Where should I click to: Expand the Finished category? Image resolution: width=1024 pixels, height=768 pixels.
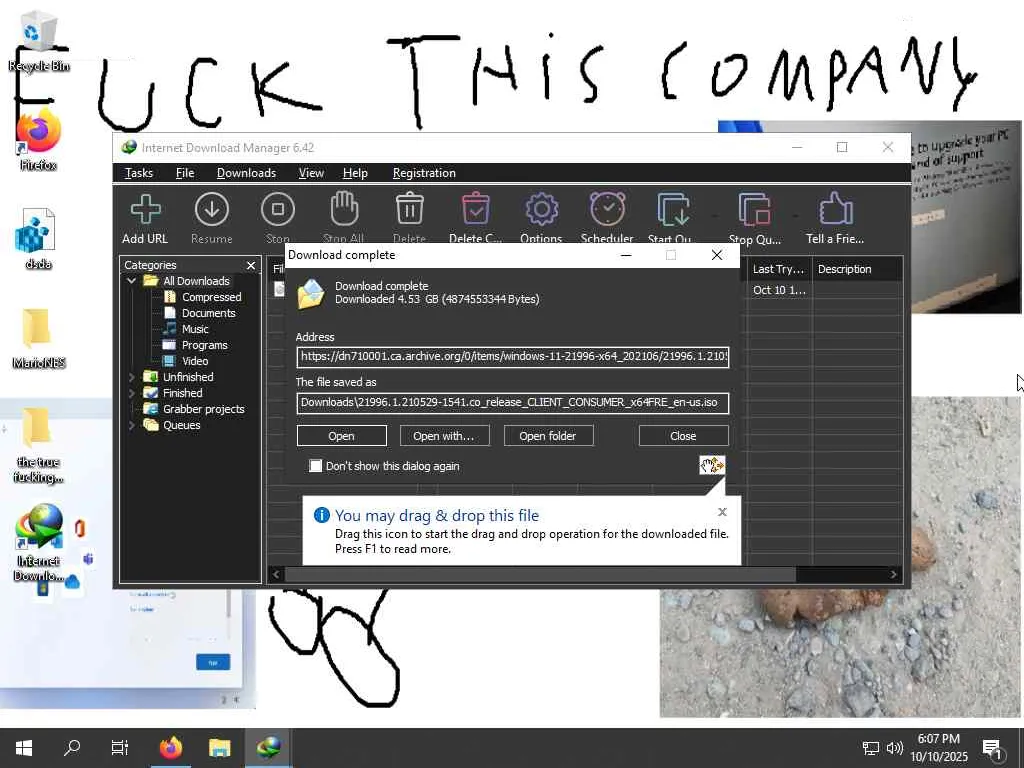[131, 393]
